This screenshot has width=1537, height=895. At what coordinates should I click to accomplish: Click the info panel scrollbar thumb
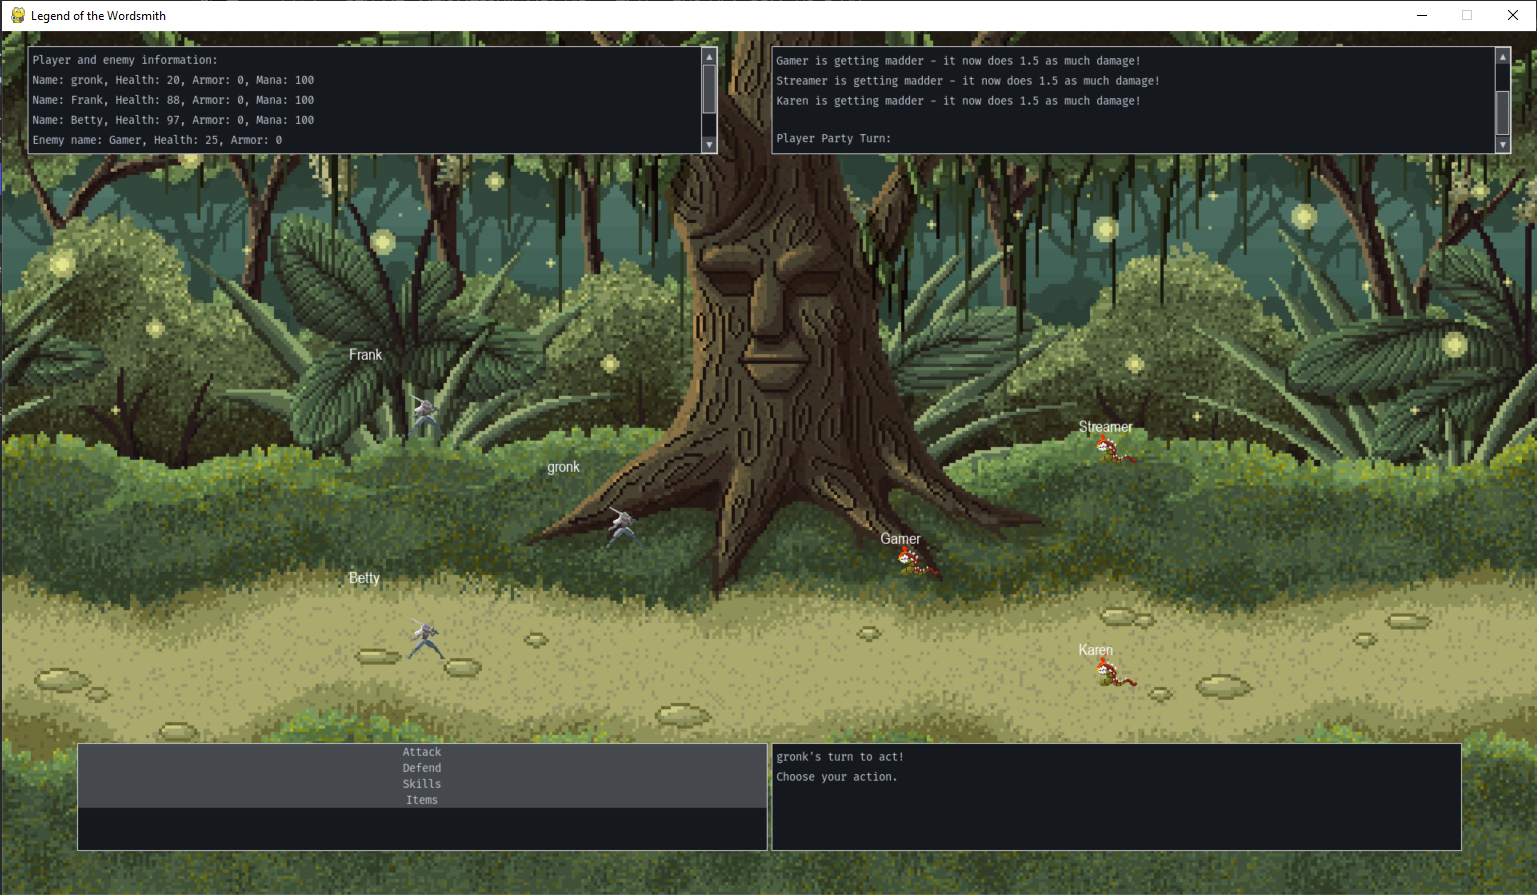point(709,89)
